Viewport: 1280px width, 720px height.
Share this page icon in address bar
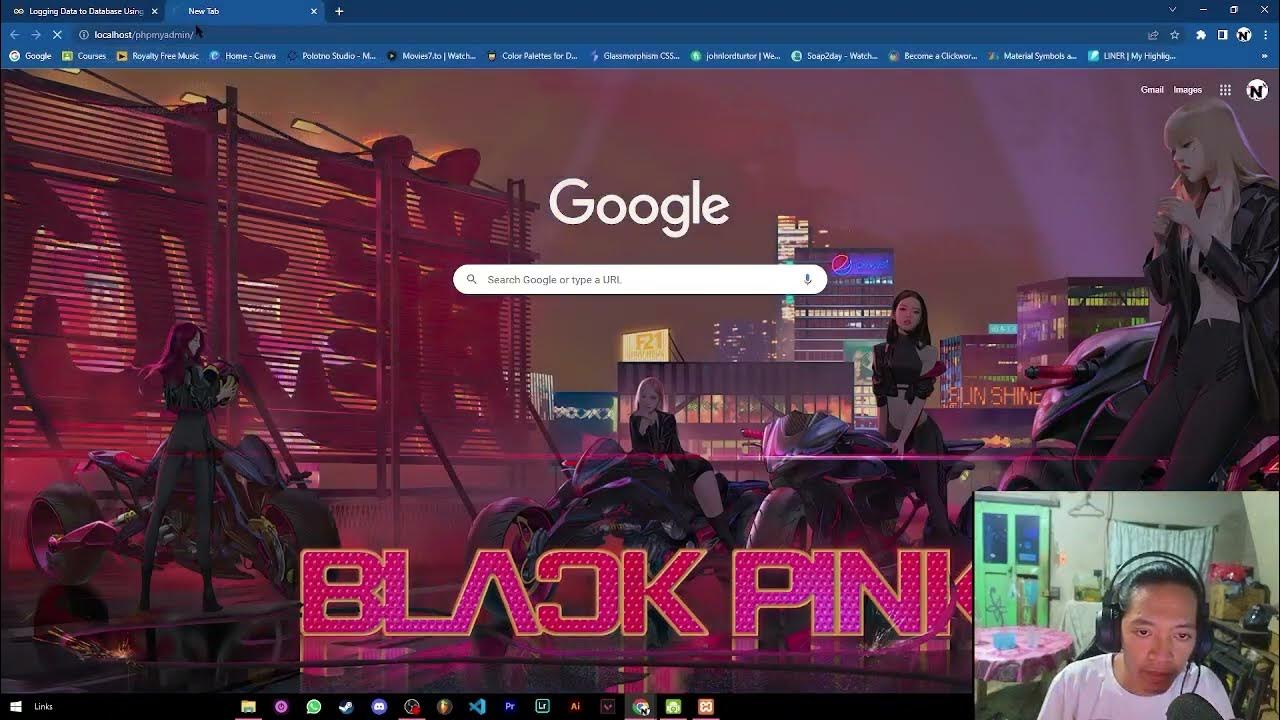click(x=1153, y=34)
